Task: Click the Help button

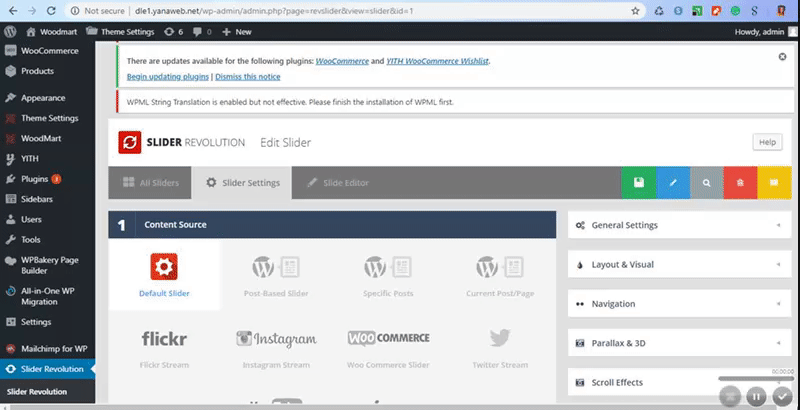Action: coord(767,142)
